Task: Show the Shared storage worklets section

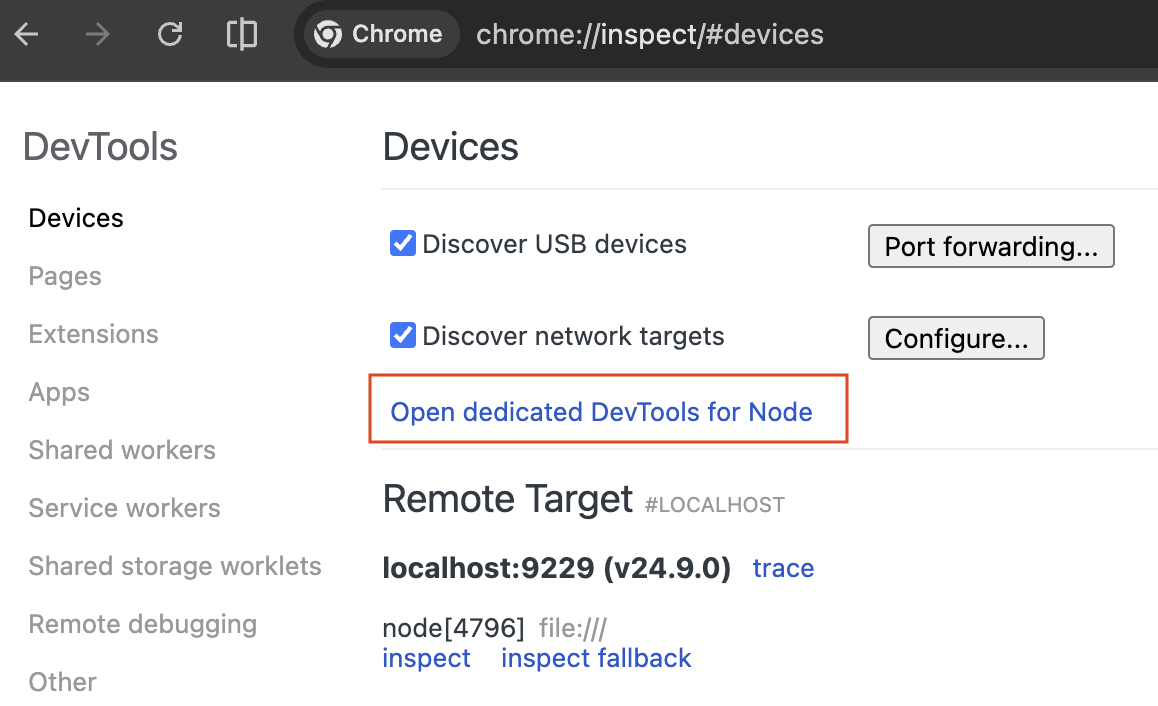Action: (x=175, y=566)
